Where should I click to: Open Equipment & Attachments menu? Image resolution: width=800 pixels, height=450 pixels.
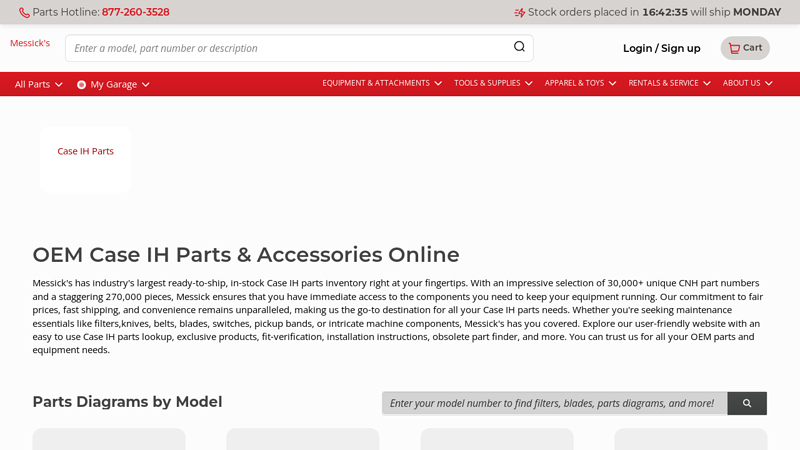tap(382, 83)
